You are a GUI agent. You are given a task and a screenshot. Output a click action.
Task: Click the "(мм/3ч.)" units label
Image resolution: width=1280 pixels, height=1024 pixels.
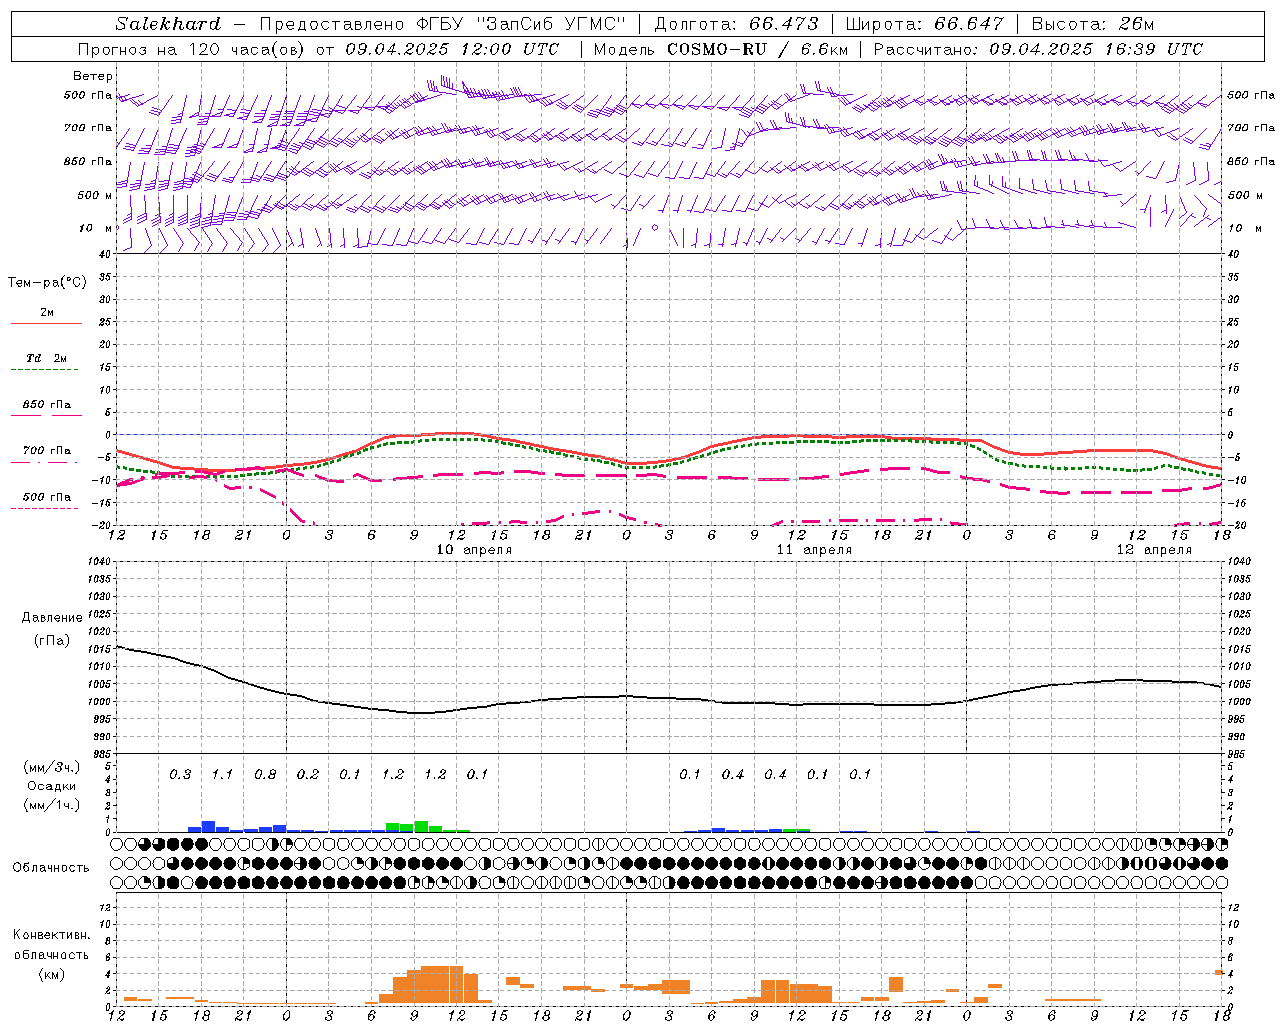[x=51, y=767]
